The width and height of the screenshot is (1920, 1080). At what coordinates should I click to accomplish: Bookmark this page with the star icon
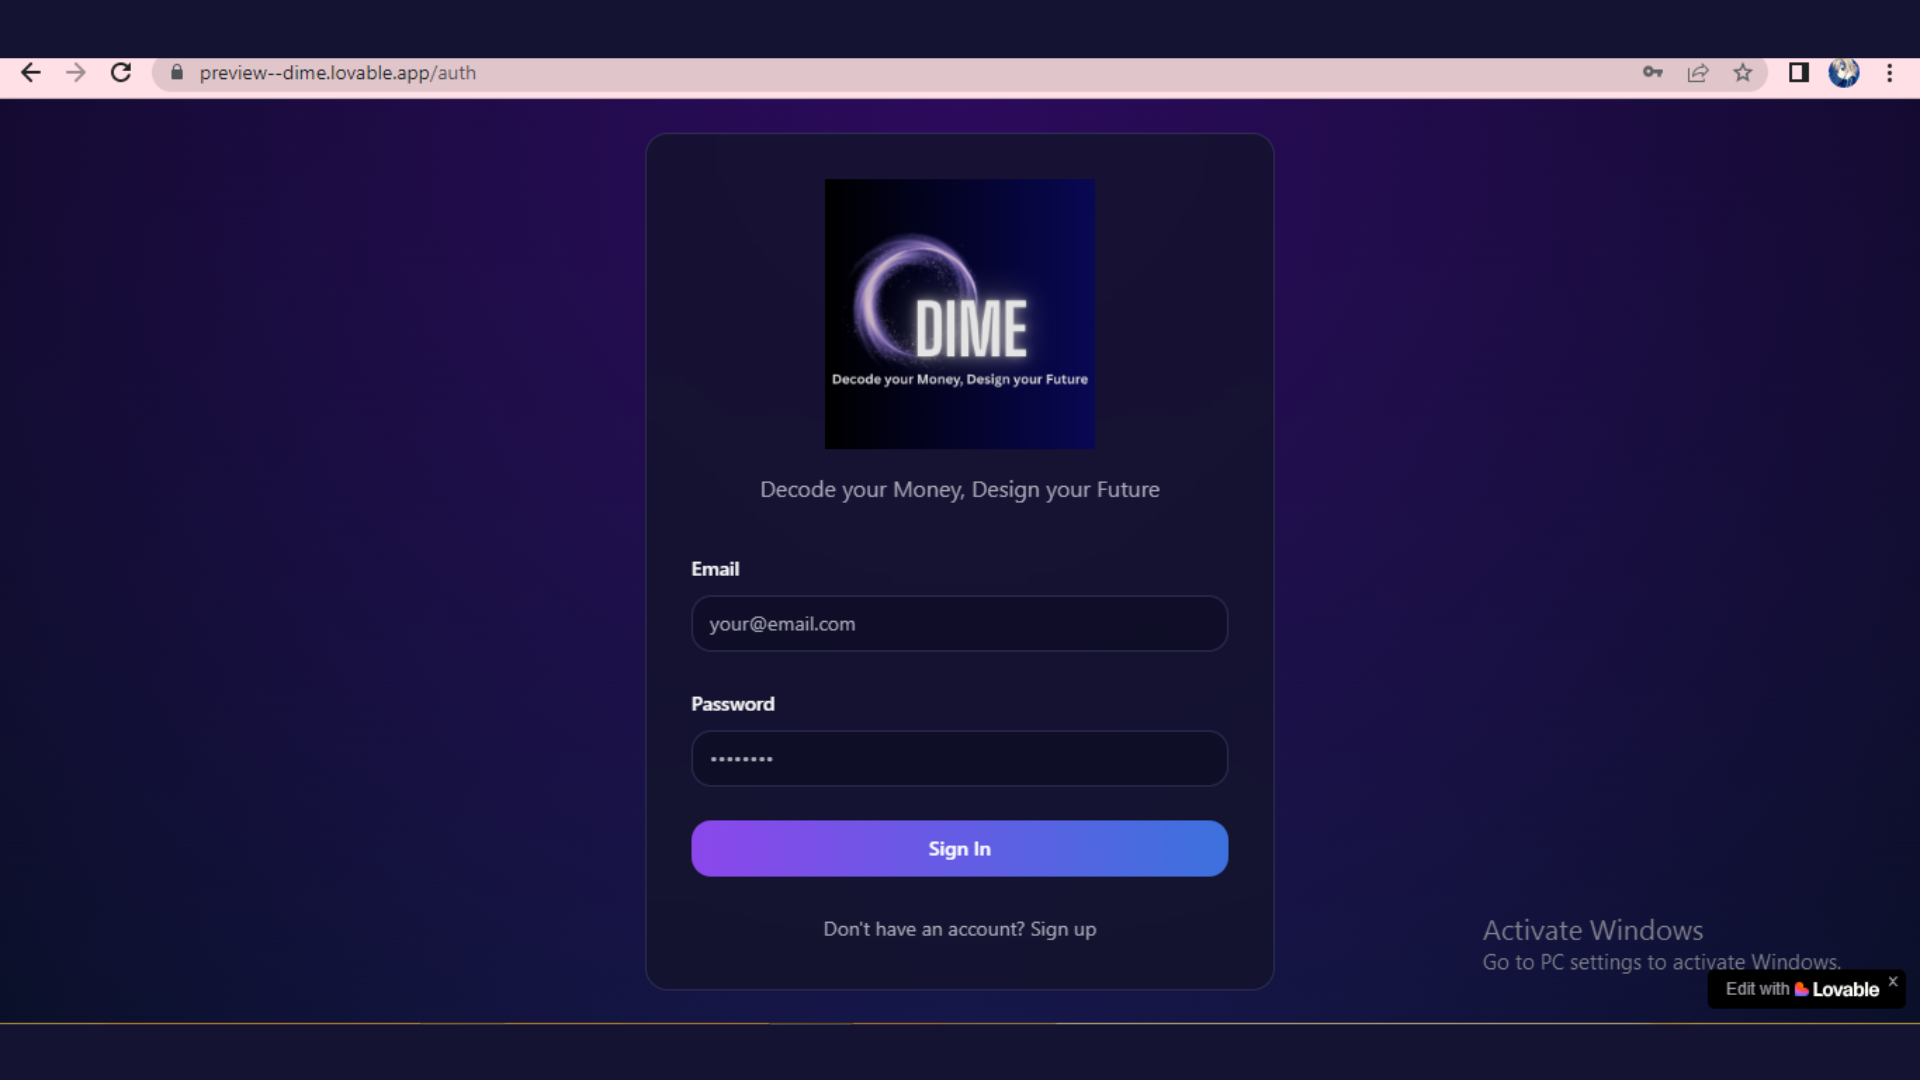pyautogui.click(x=1743, y=73)
